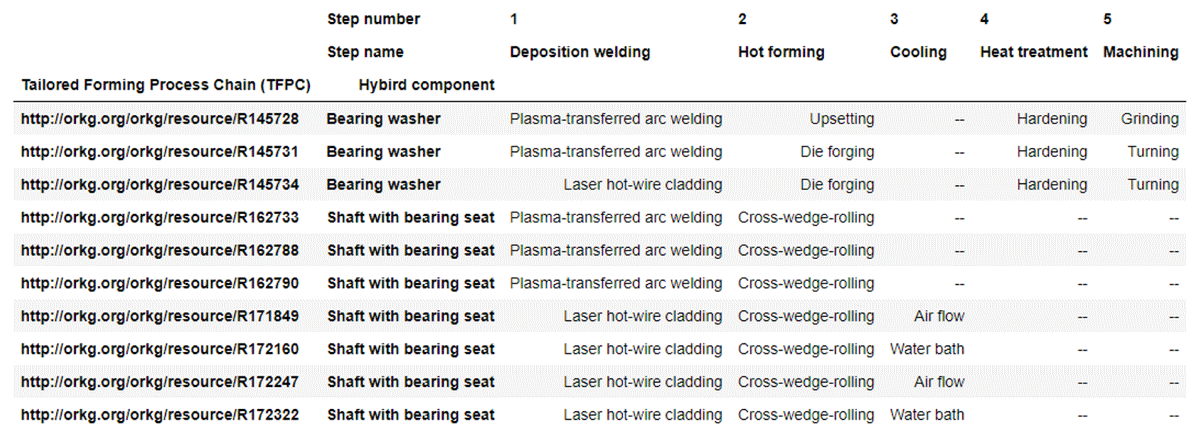Select the Machining column header
1200x437 pixels.
(1141, 53)
